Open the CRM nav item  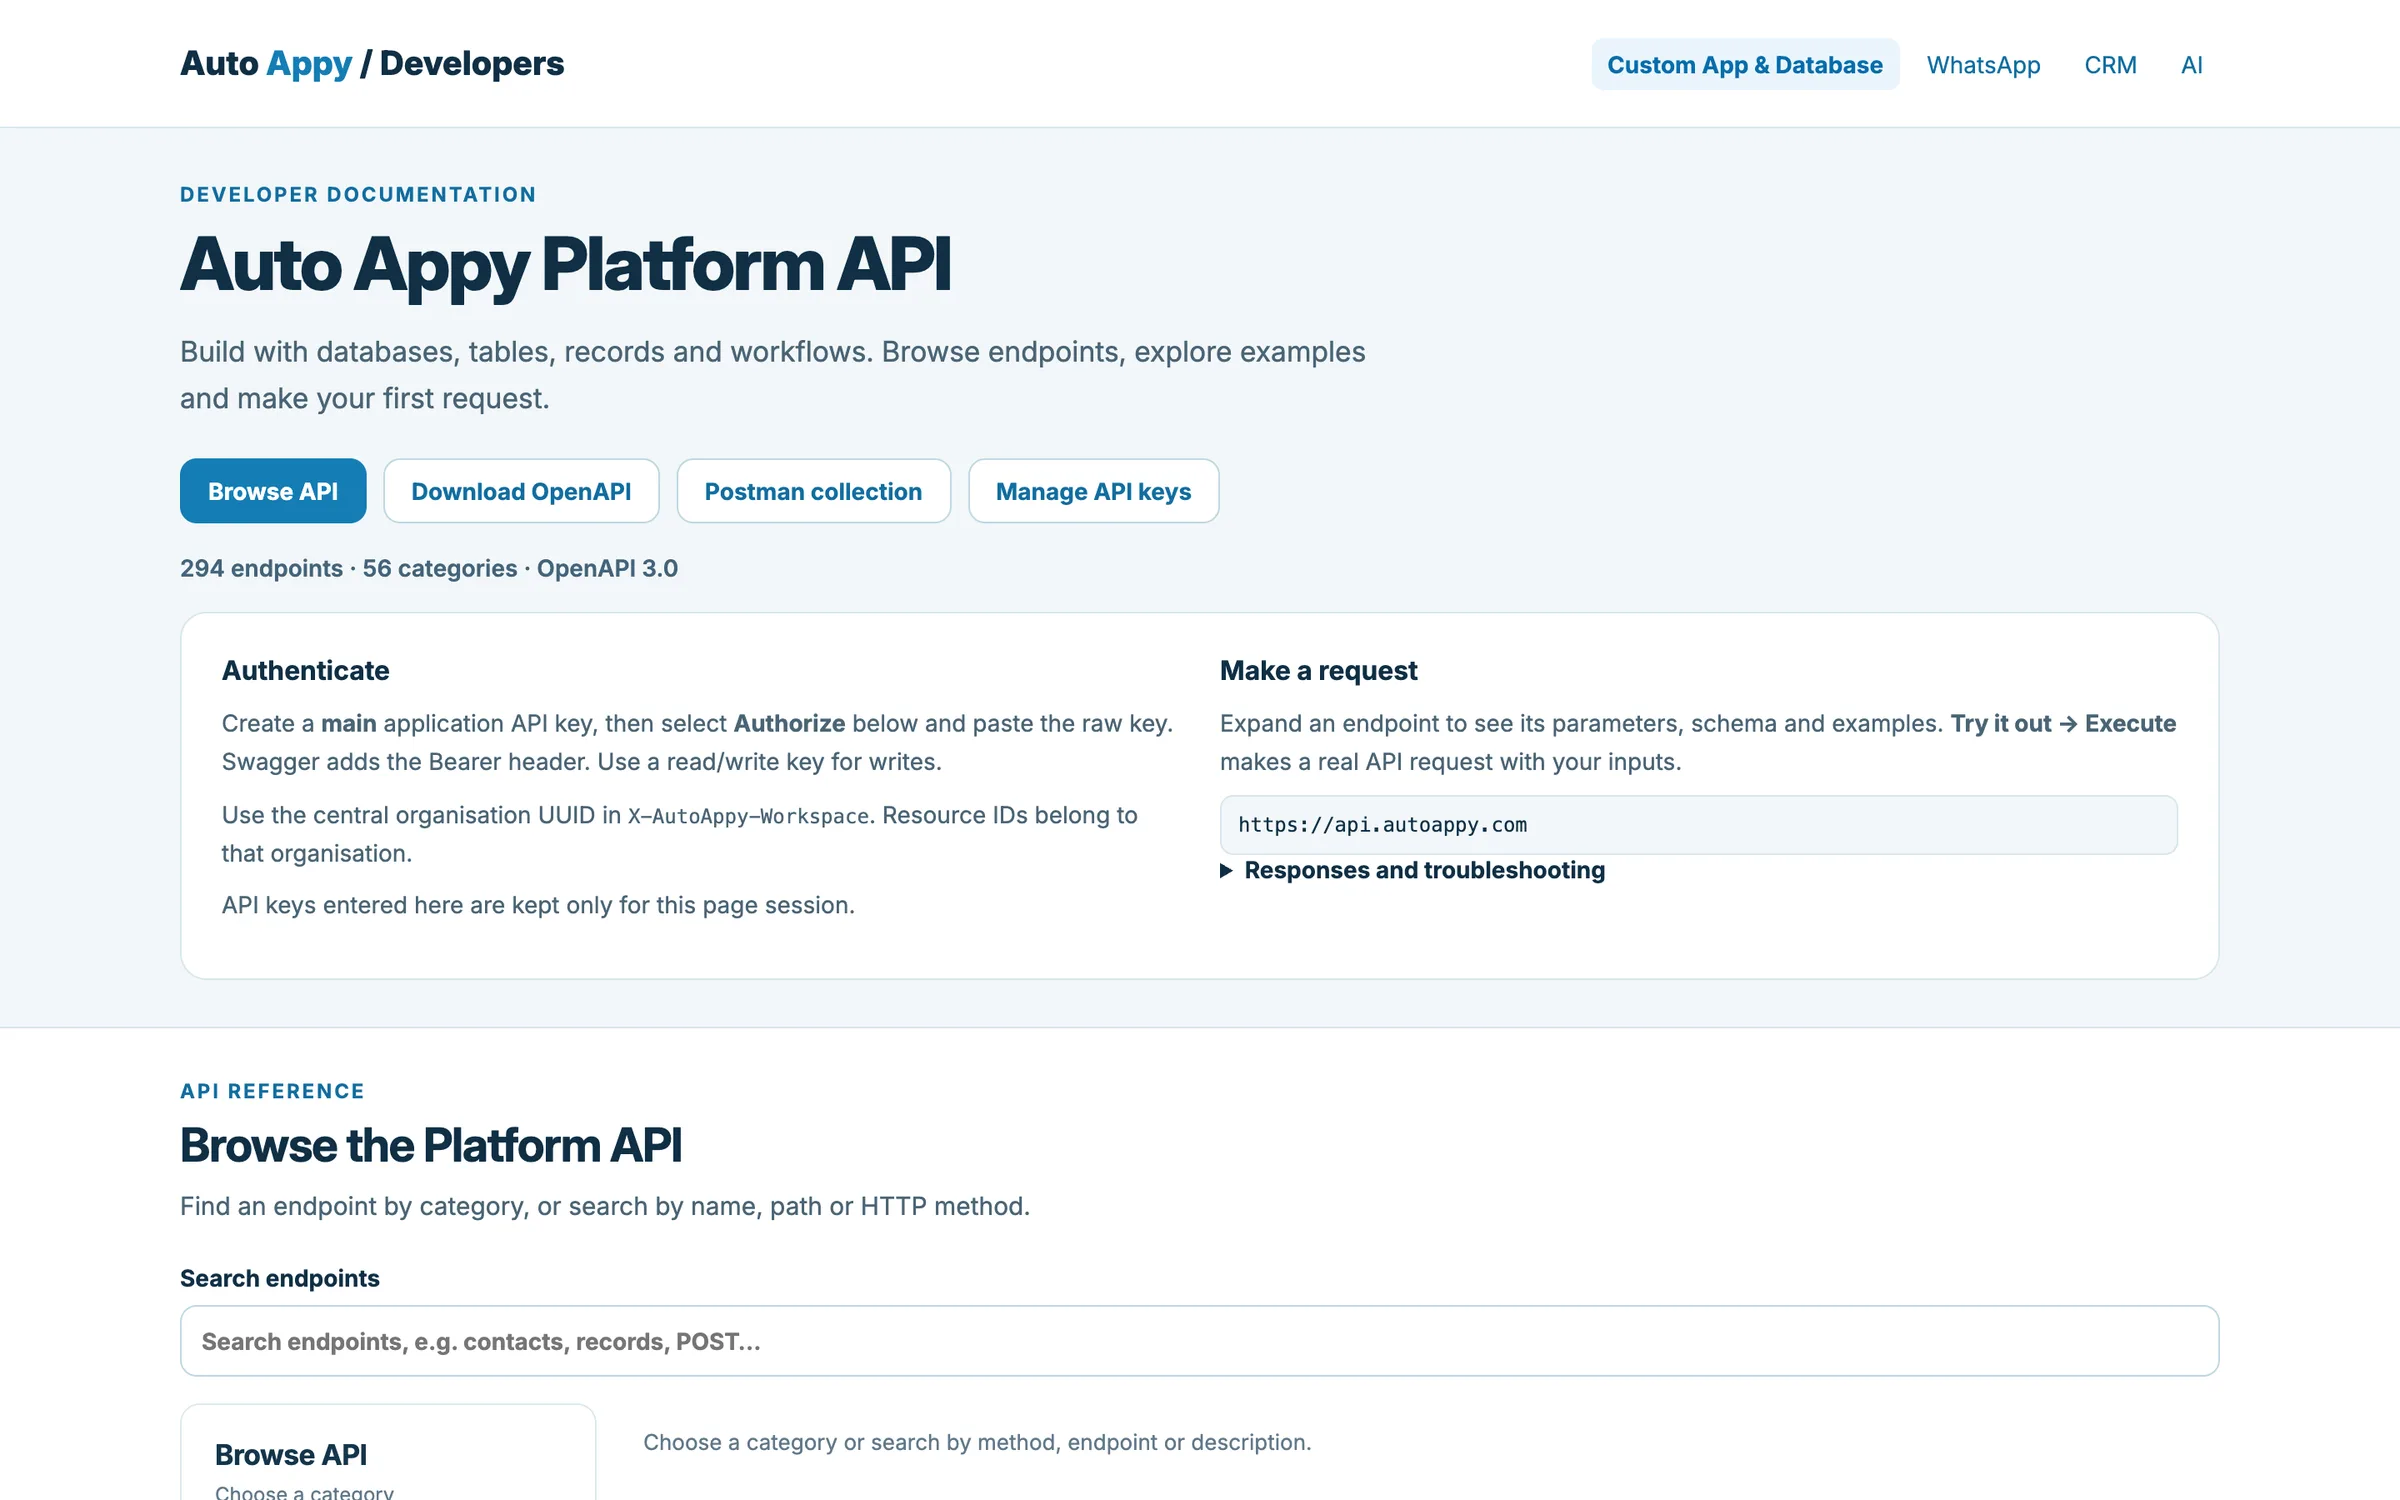pos(2110,65)
